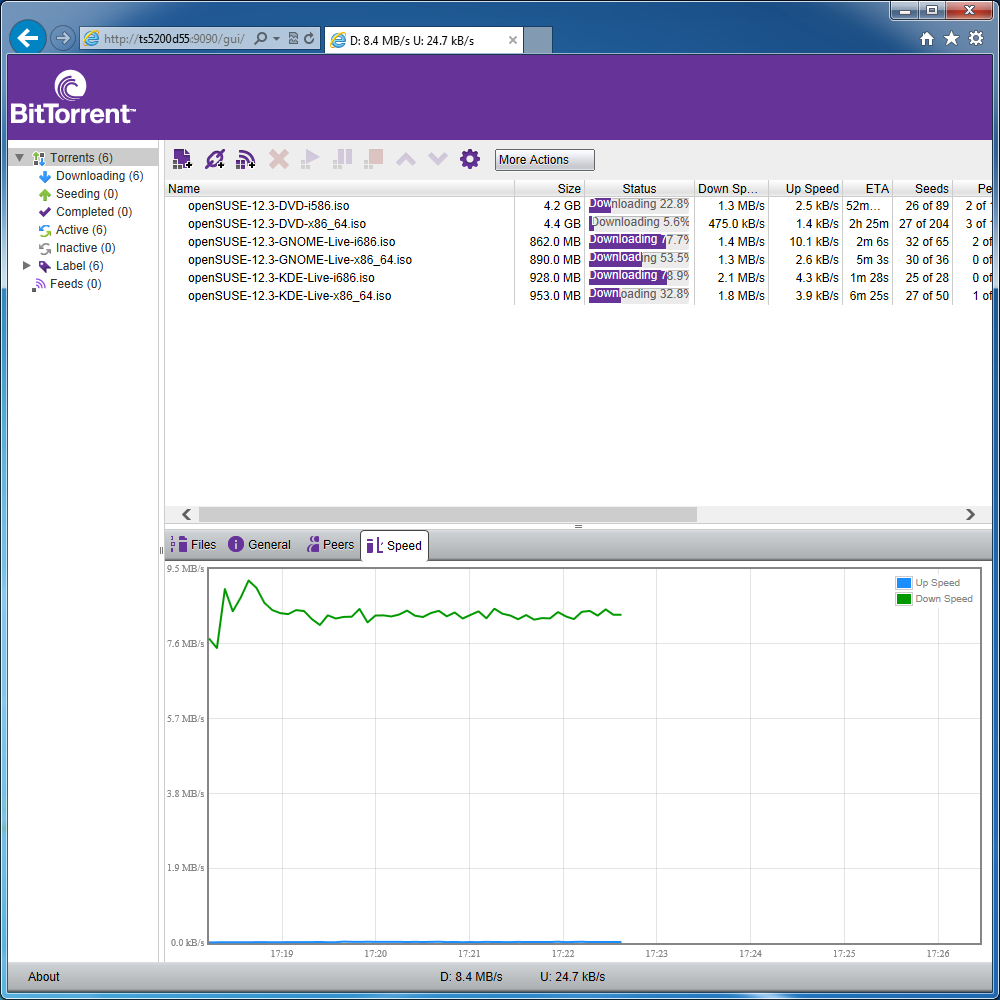
Task: Open the Preferences gear in toolbar
Action: click(x=470, y=159)
